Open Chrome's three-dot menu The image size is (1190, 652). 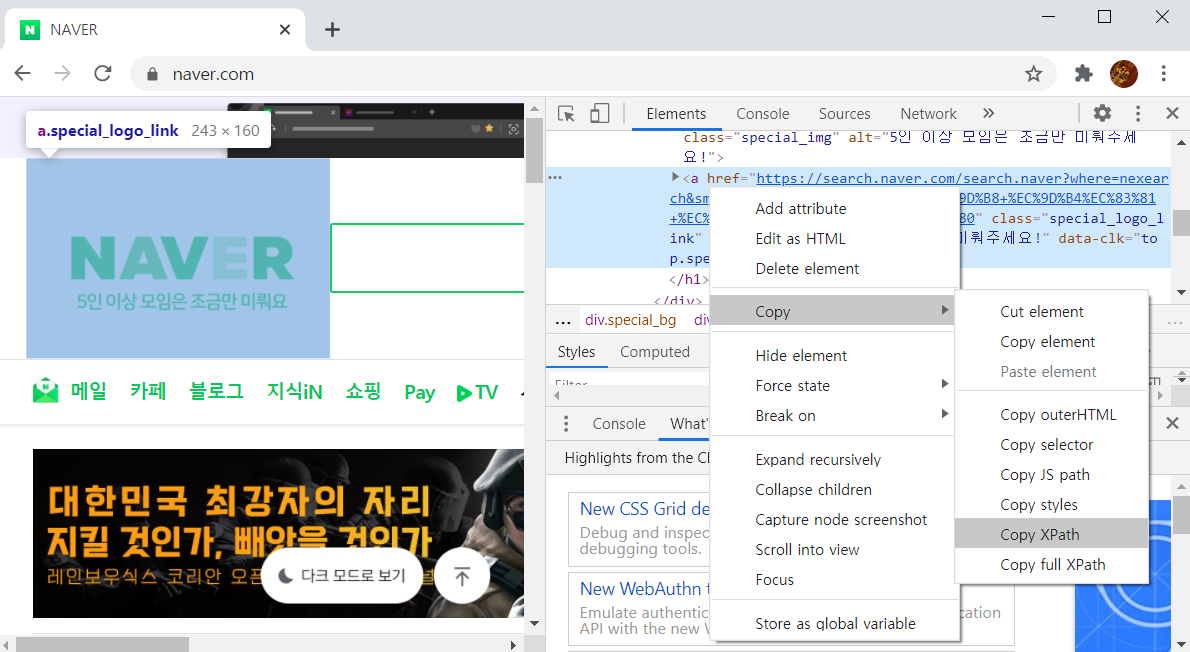click(1163, 74)
